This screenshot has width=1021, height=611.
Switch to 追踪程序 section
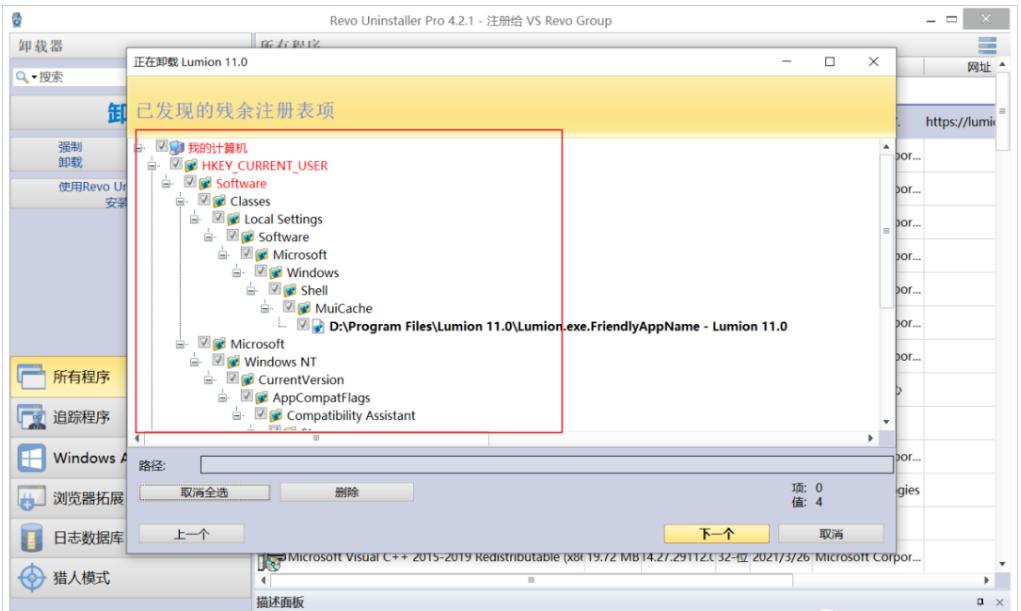[x=68, y=417]
